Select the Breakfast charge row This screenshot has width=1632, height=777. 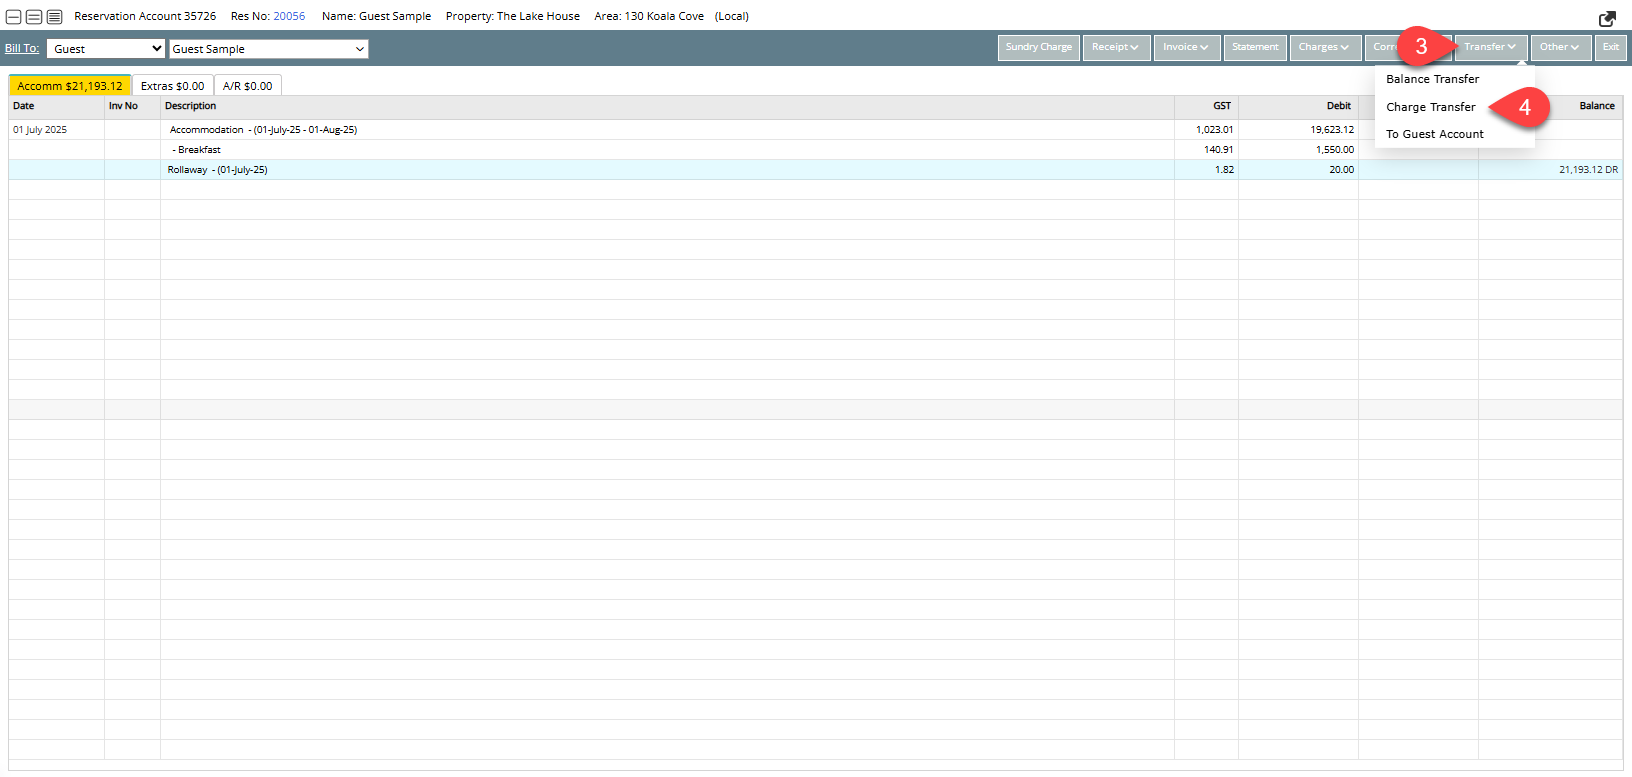815,150
